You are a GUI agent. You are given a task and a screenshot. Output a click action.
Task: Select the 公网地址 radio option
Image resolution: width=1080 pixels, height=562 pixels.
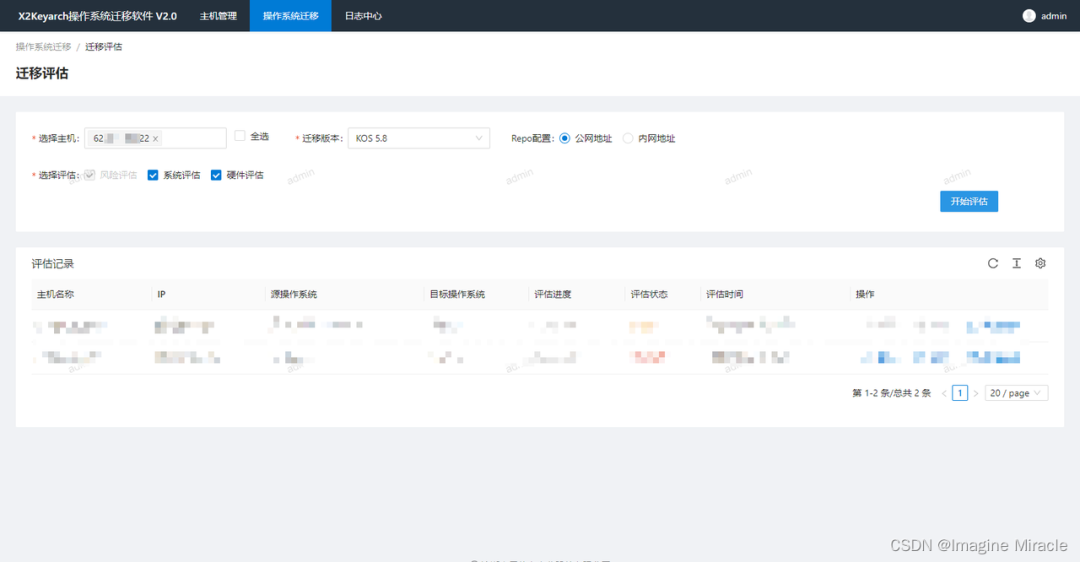tap(565, 139)
